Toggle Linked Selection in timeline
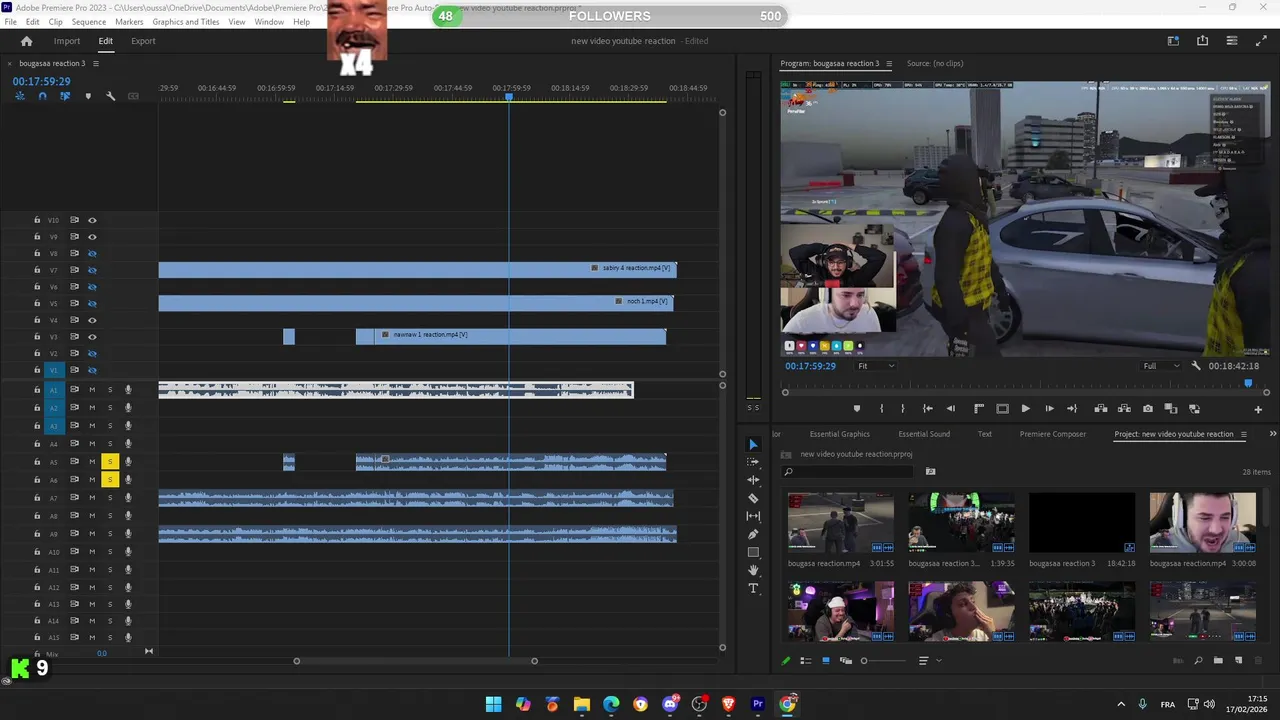Image resolution: width=1280 pixels, height=720 pixels. pyautogui.click(x=65, y=96)
